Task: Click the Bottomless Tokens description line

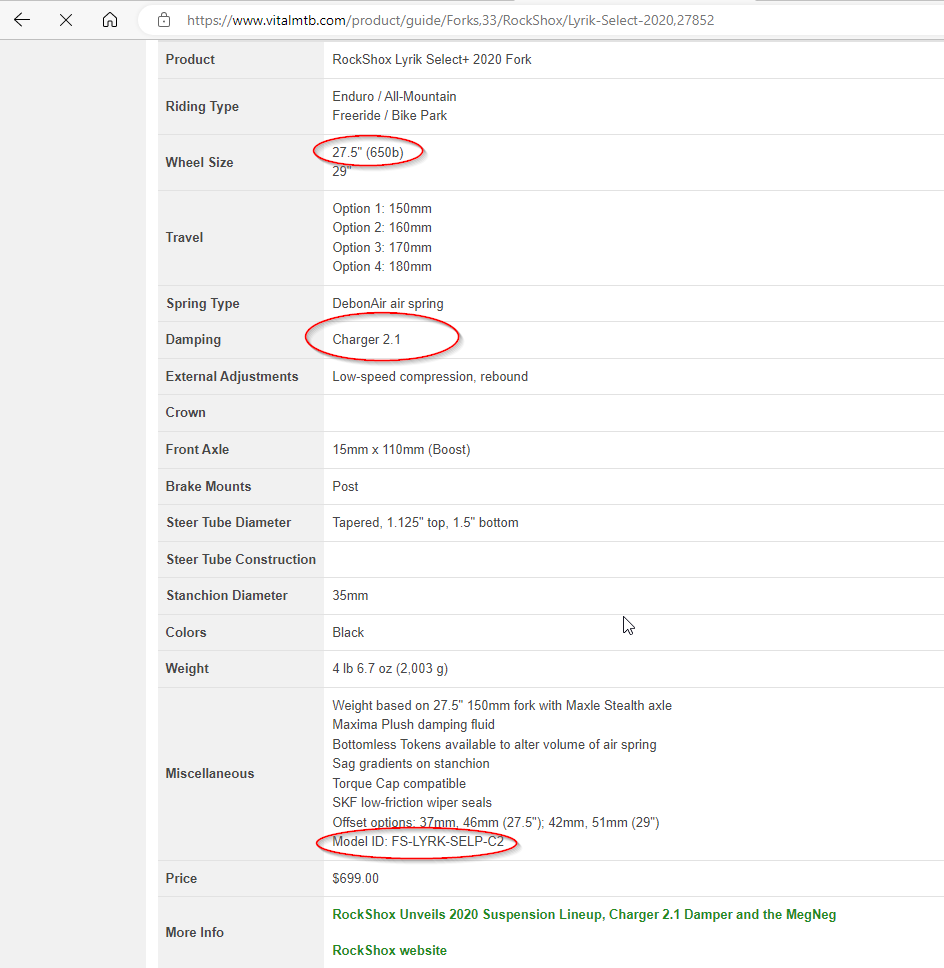Action: point(494,745)
